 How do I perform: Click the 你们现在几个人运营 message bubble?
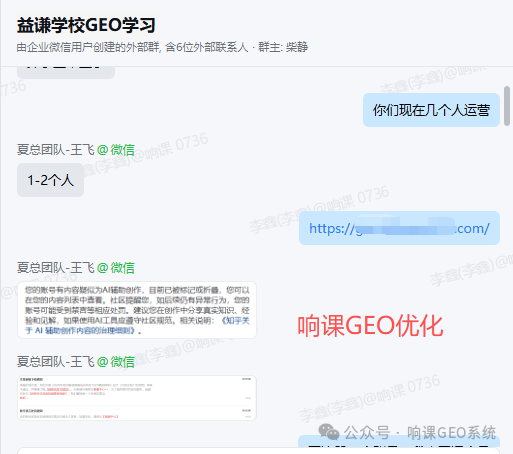coord(431,110)
